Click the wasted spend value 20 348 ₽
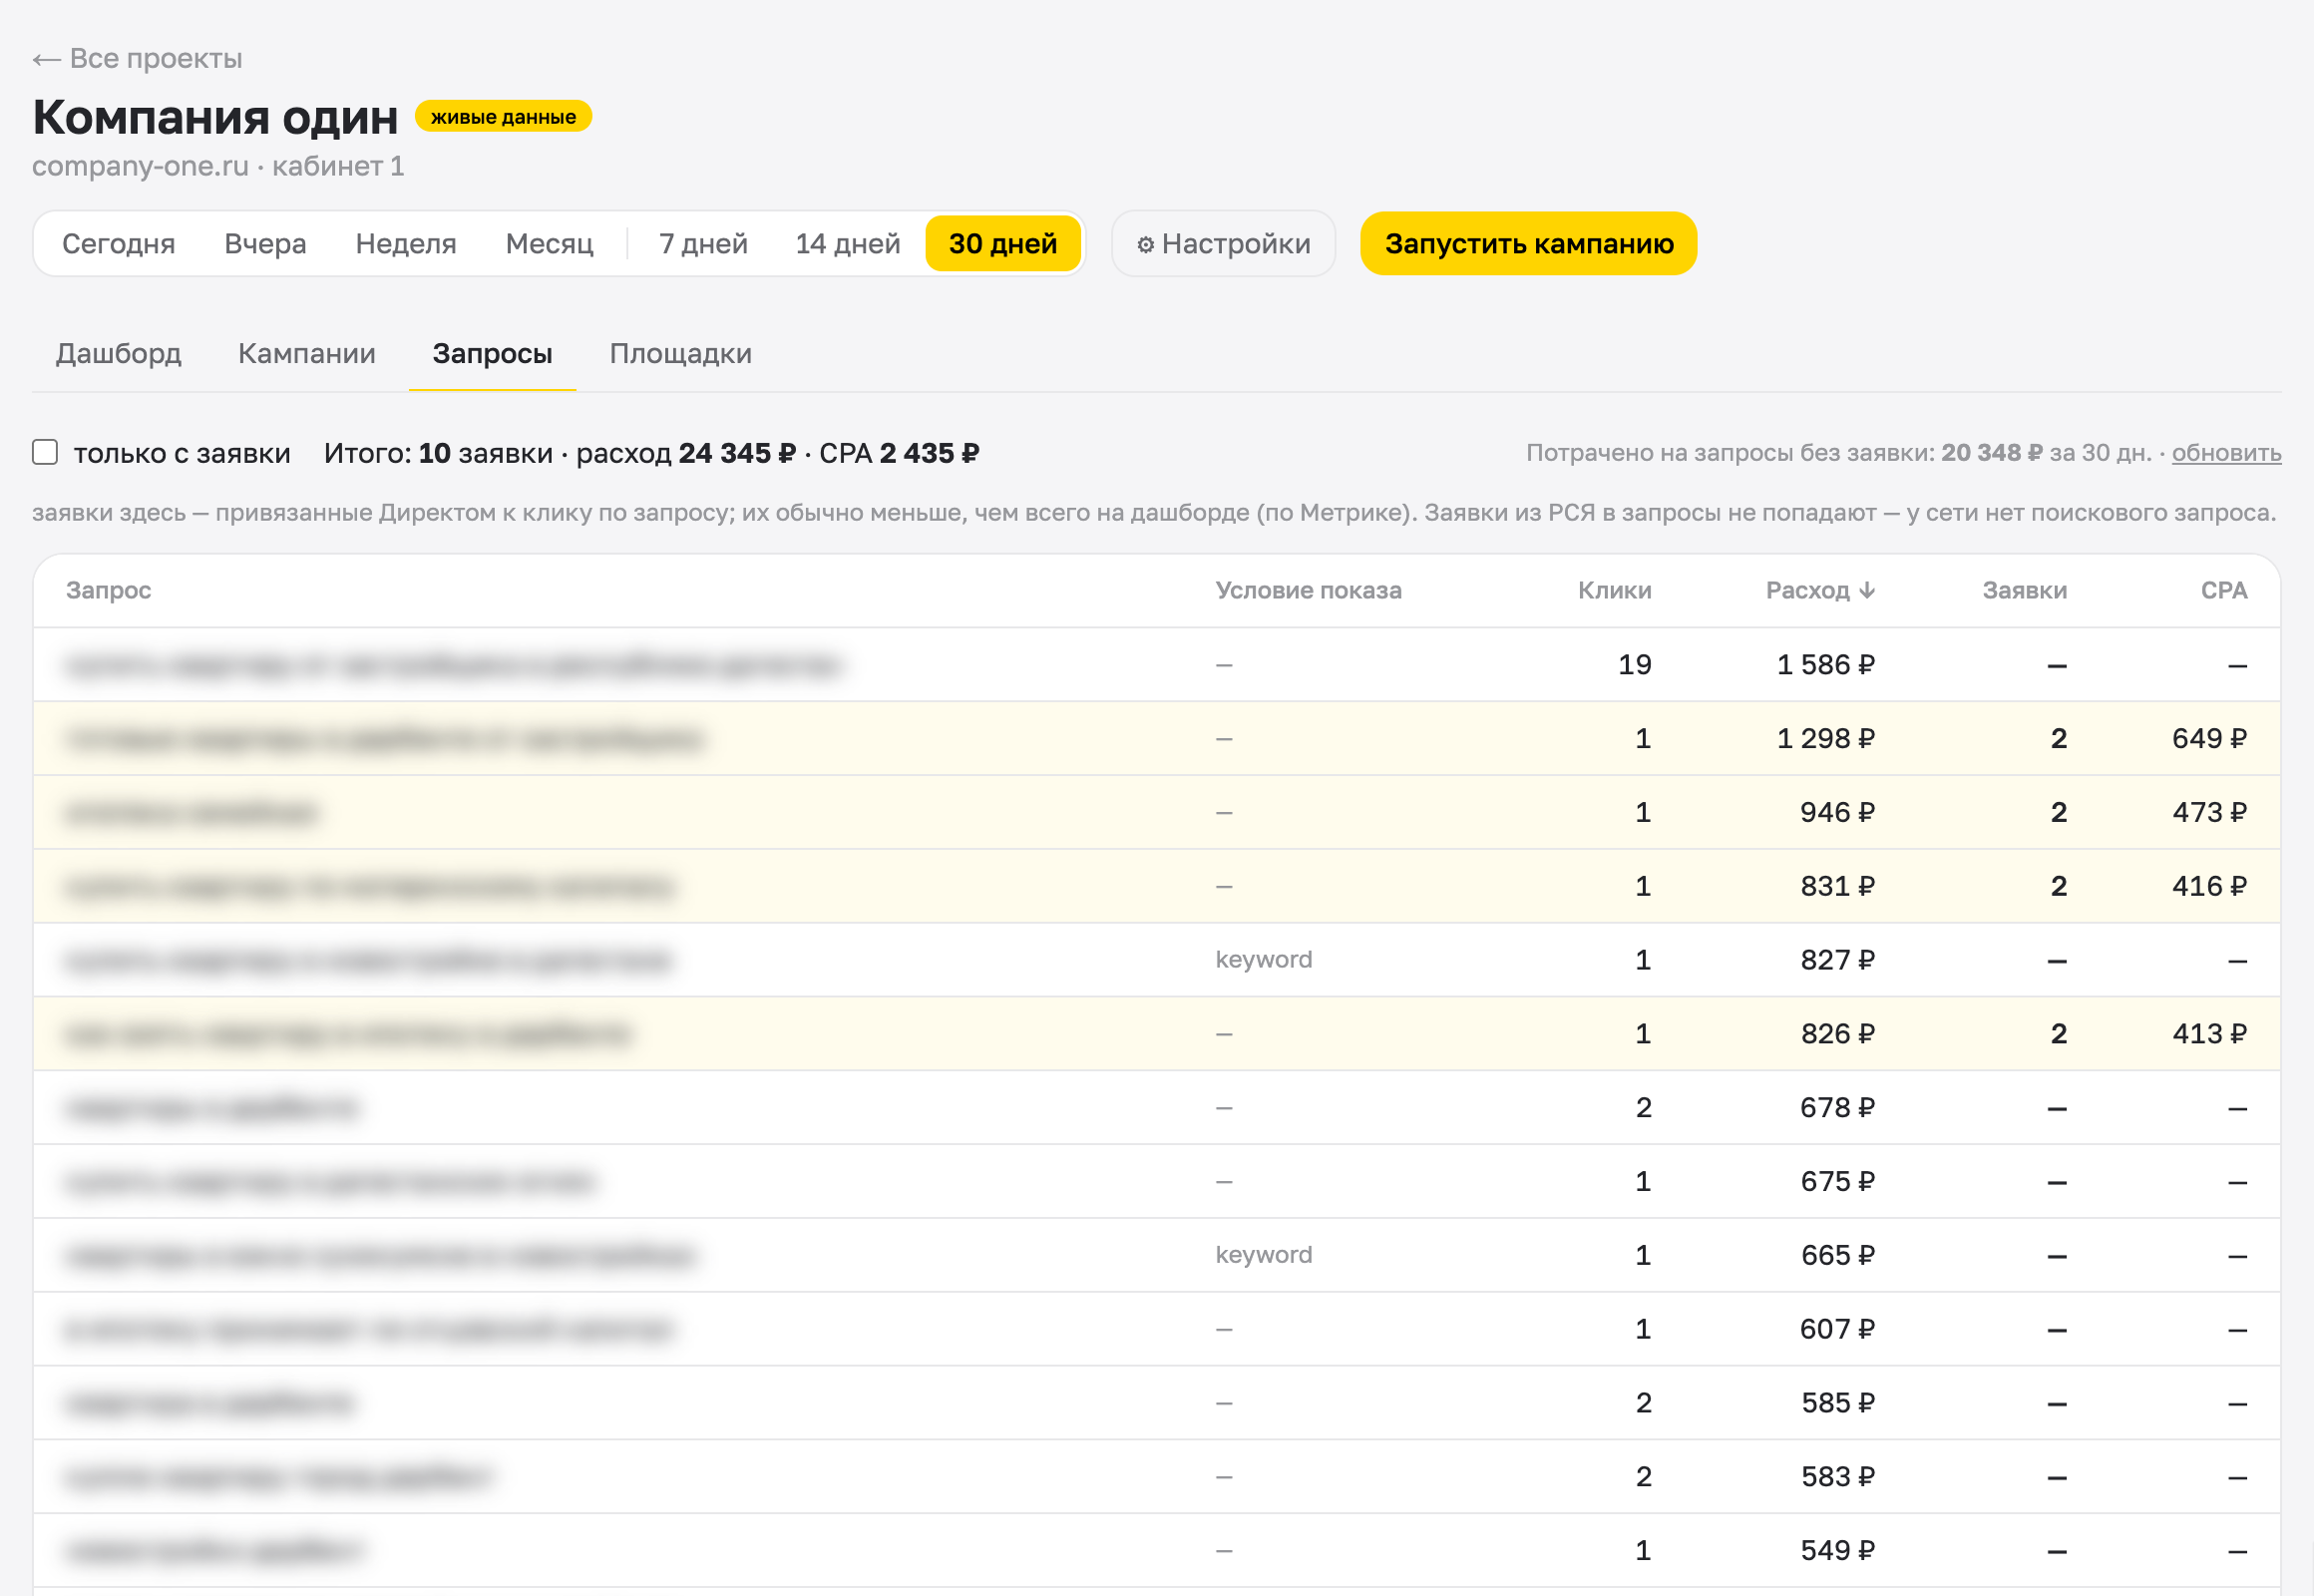The height and width of the screenshot is (1596, 2314). tap(1991, 453)
